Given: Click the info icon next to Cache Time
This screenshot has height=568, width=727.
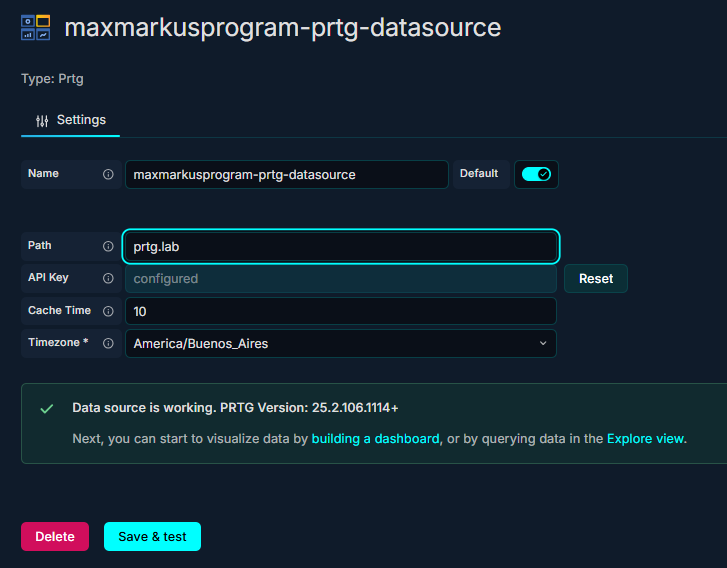Looking at the screenshot, I should pyautogui.click(x=108, y=311).
